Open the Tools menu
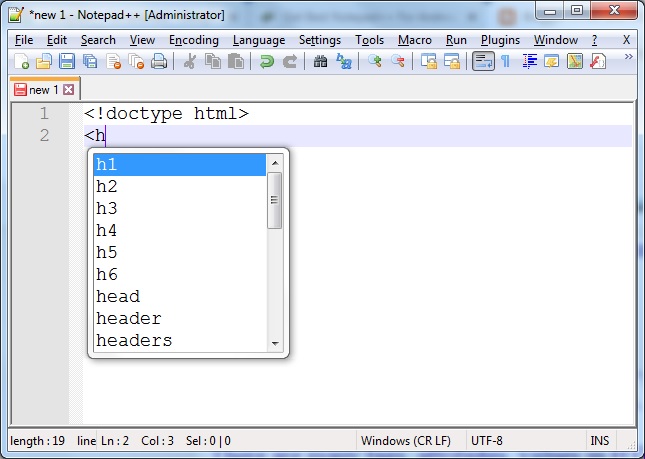The width and height of the screenshot is (645, 459). point(369,40)
